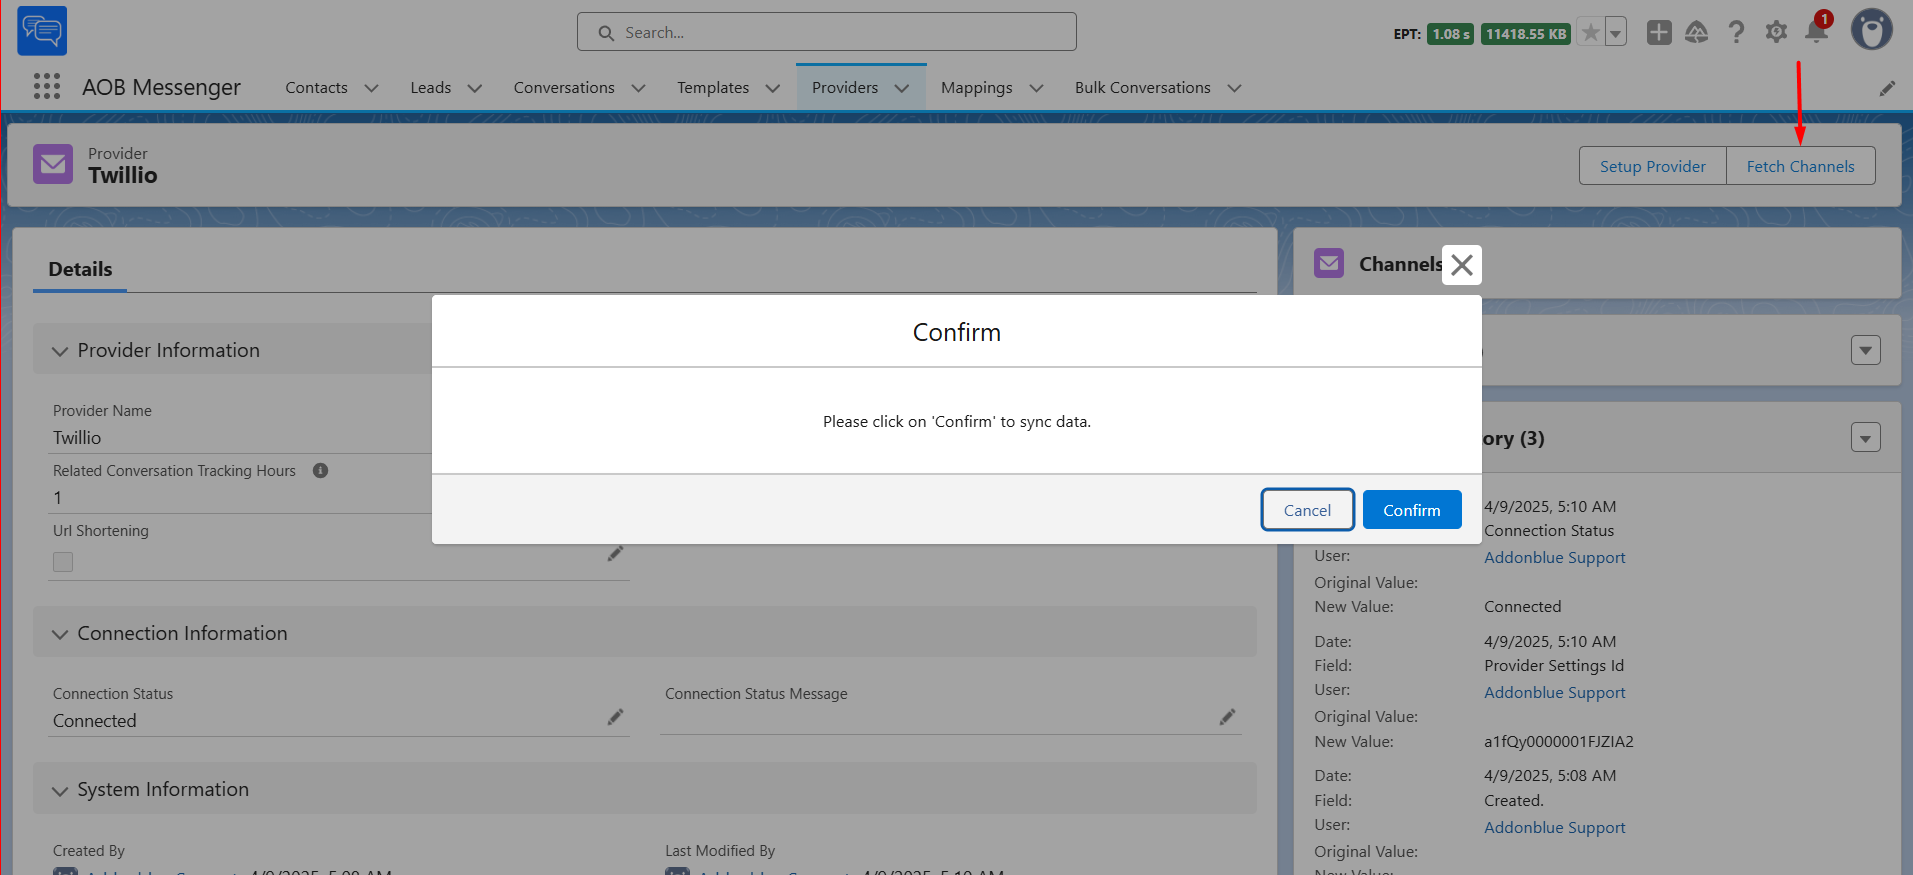Open the dropdown menu below Channels header
Screen dimensions: 1913x875
point(1865,350)
